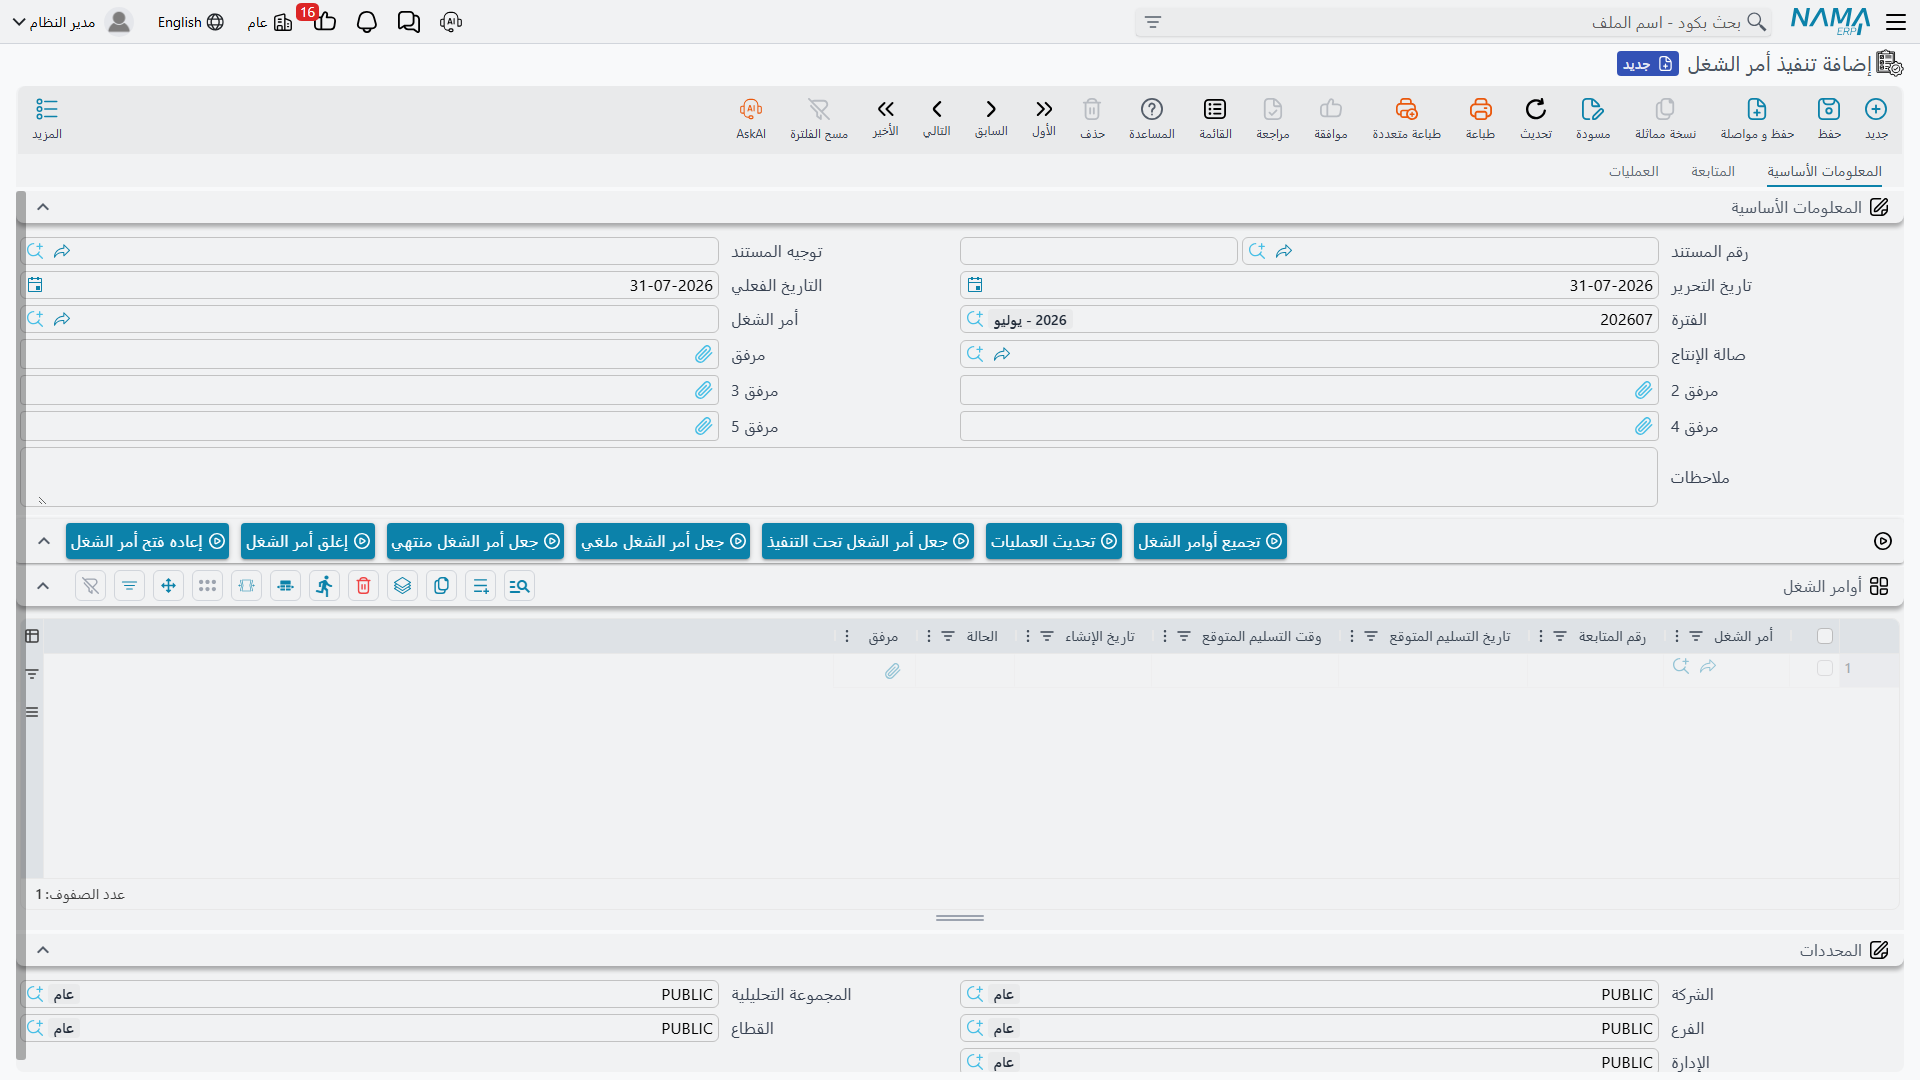Click the move arrows icon in grid toolbar
The height and width of the screenshot is (1080, 1920).
[x=169, y=586]
